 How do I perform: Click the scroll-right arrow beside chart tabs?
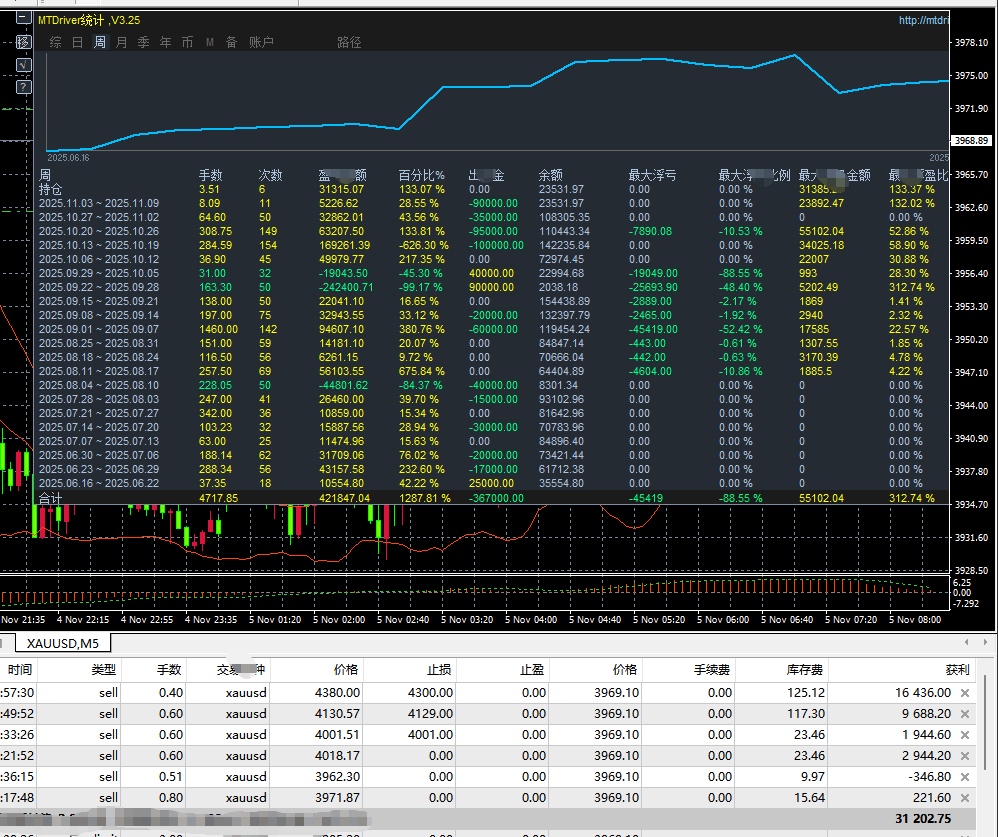[985, 643]
